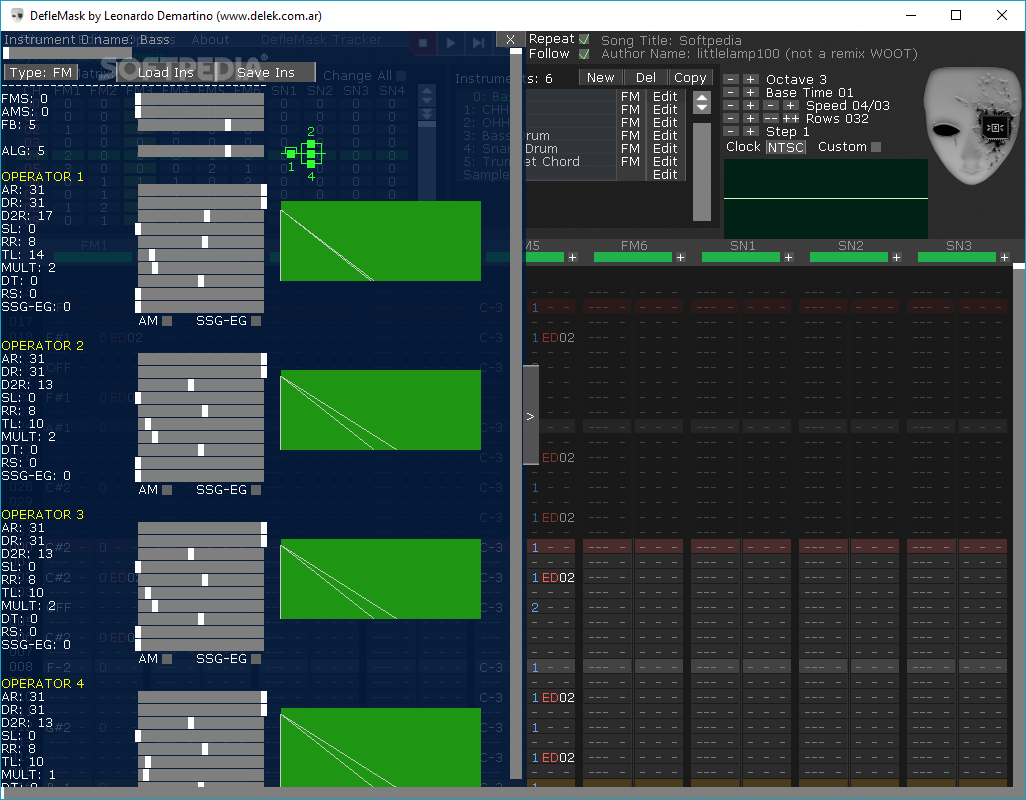Select the NTSC clock option
This screenshot has width=1026, height=800.
point(785,147)
